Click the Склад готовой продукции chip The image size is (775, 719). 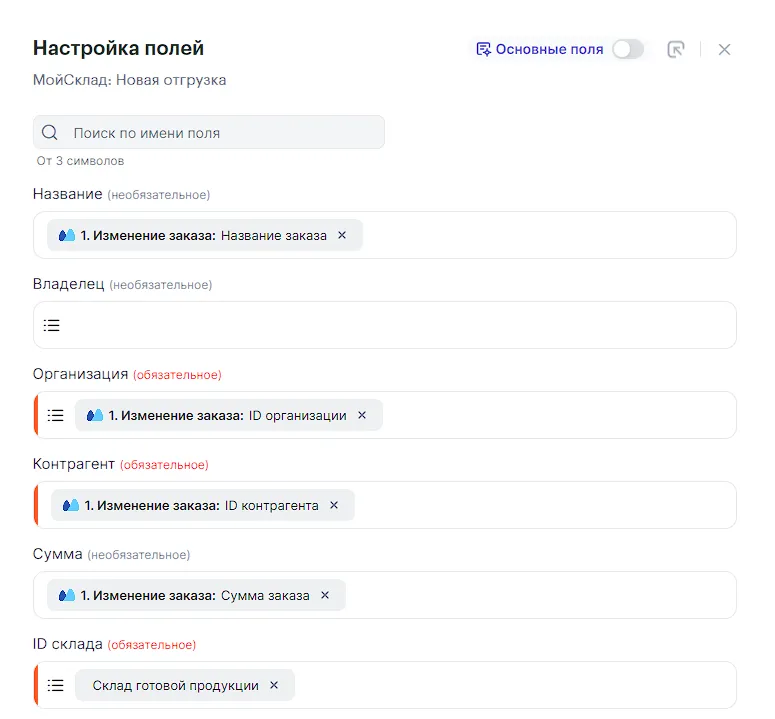(175, 685)
